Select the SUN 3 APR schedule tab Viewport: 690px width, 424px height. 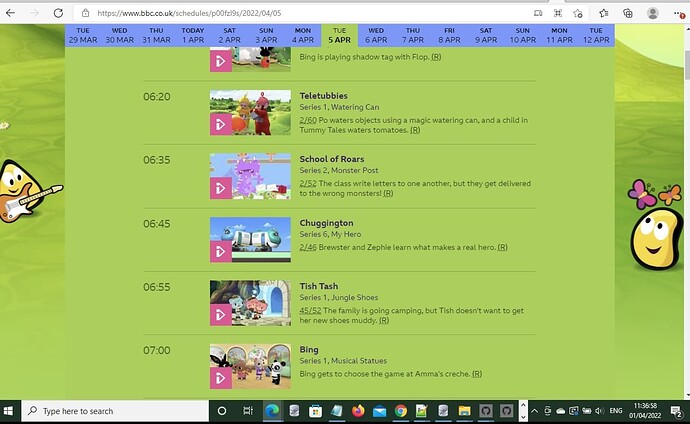pyautogui.click(x=266, y=35)
